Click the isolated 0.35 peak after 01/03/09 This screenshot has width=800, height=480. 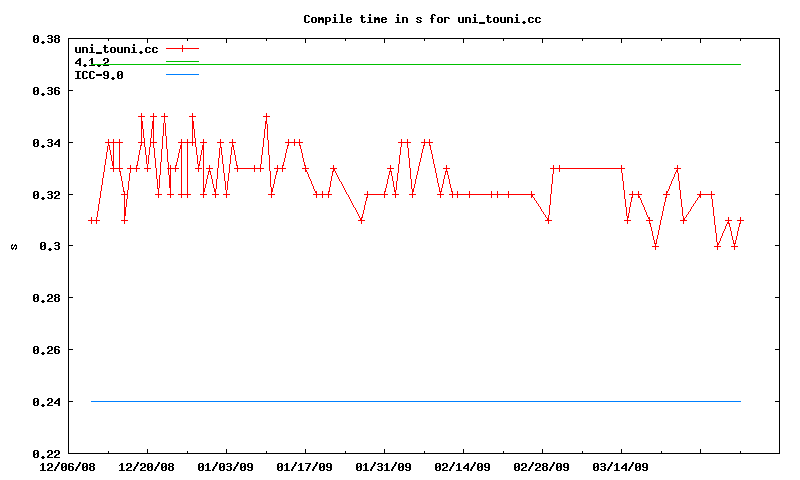pos(266,116)
